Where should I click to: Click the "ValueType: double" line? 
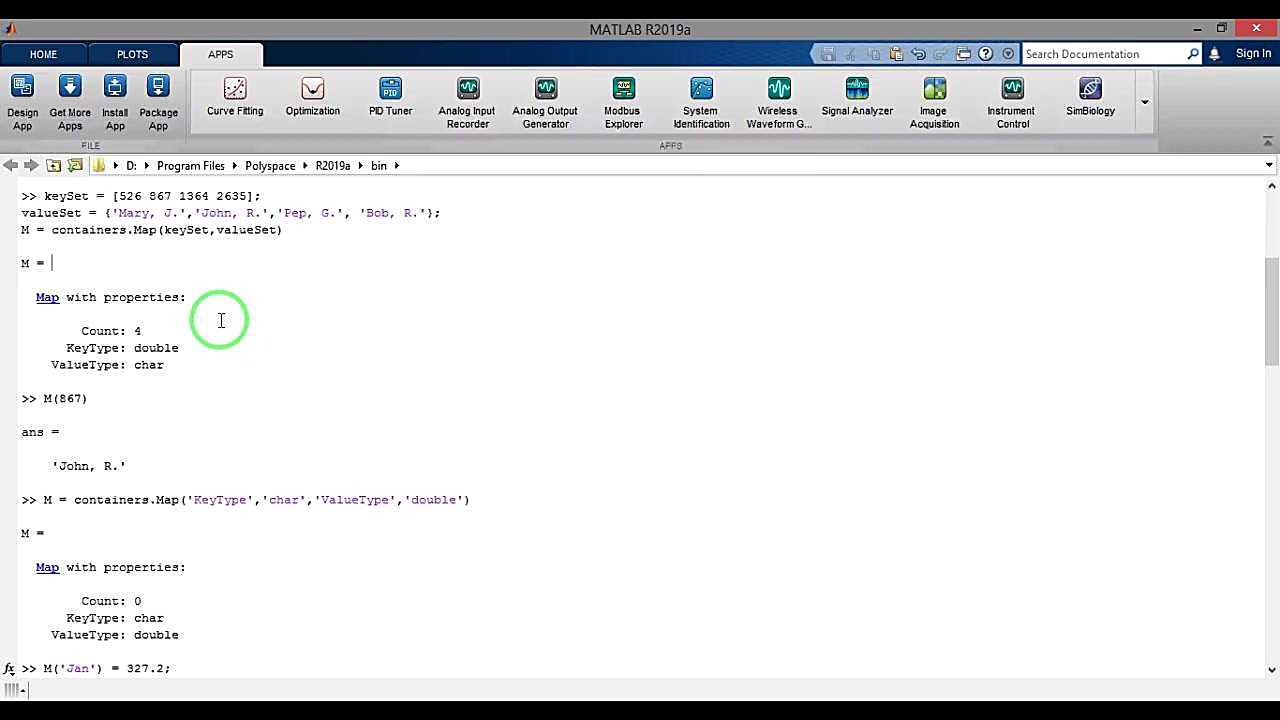(115, 635)
